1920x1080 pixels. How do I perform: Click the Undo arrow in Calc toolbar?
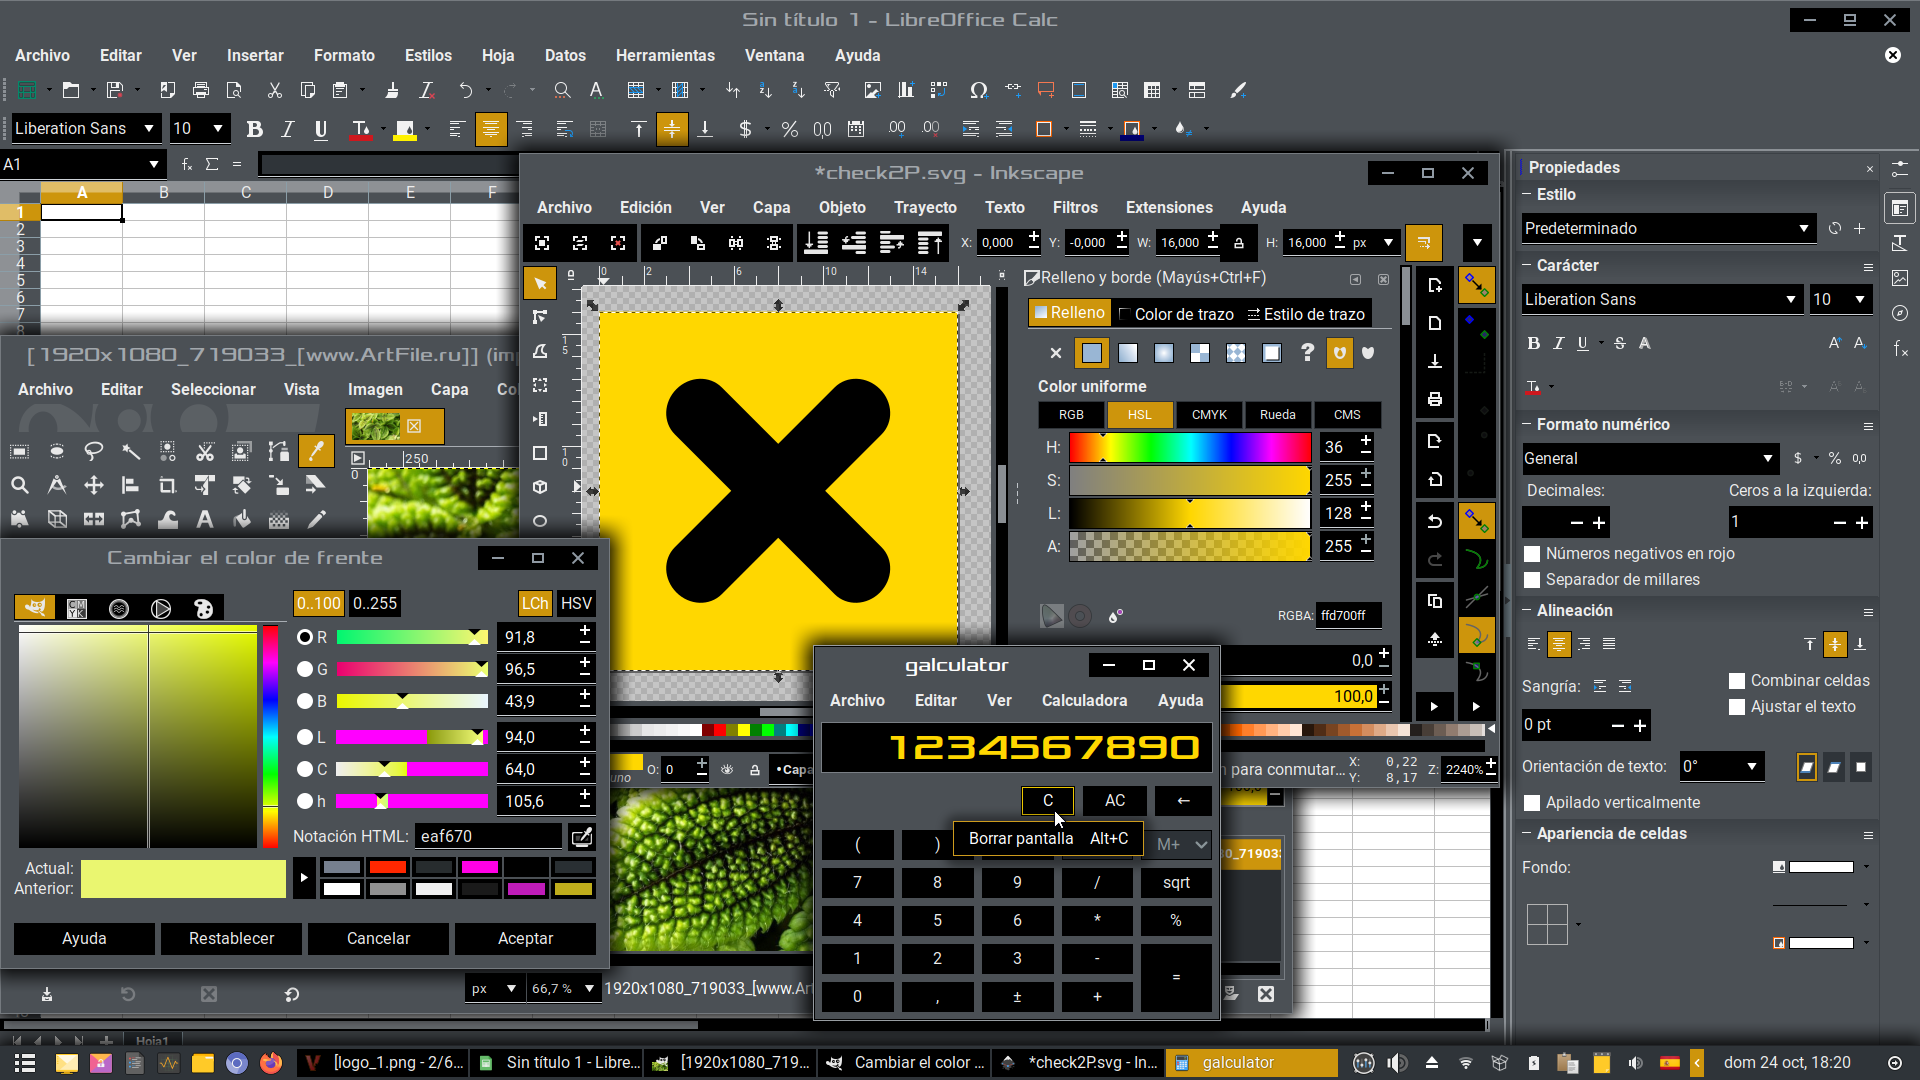click(x=465, y=90)
